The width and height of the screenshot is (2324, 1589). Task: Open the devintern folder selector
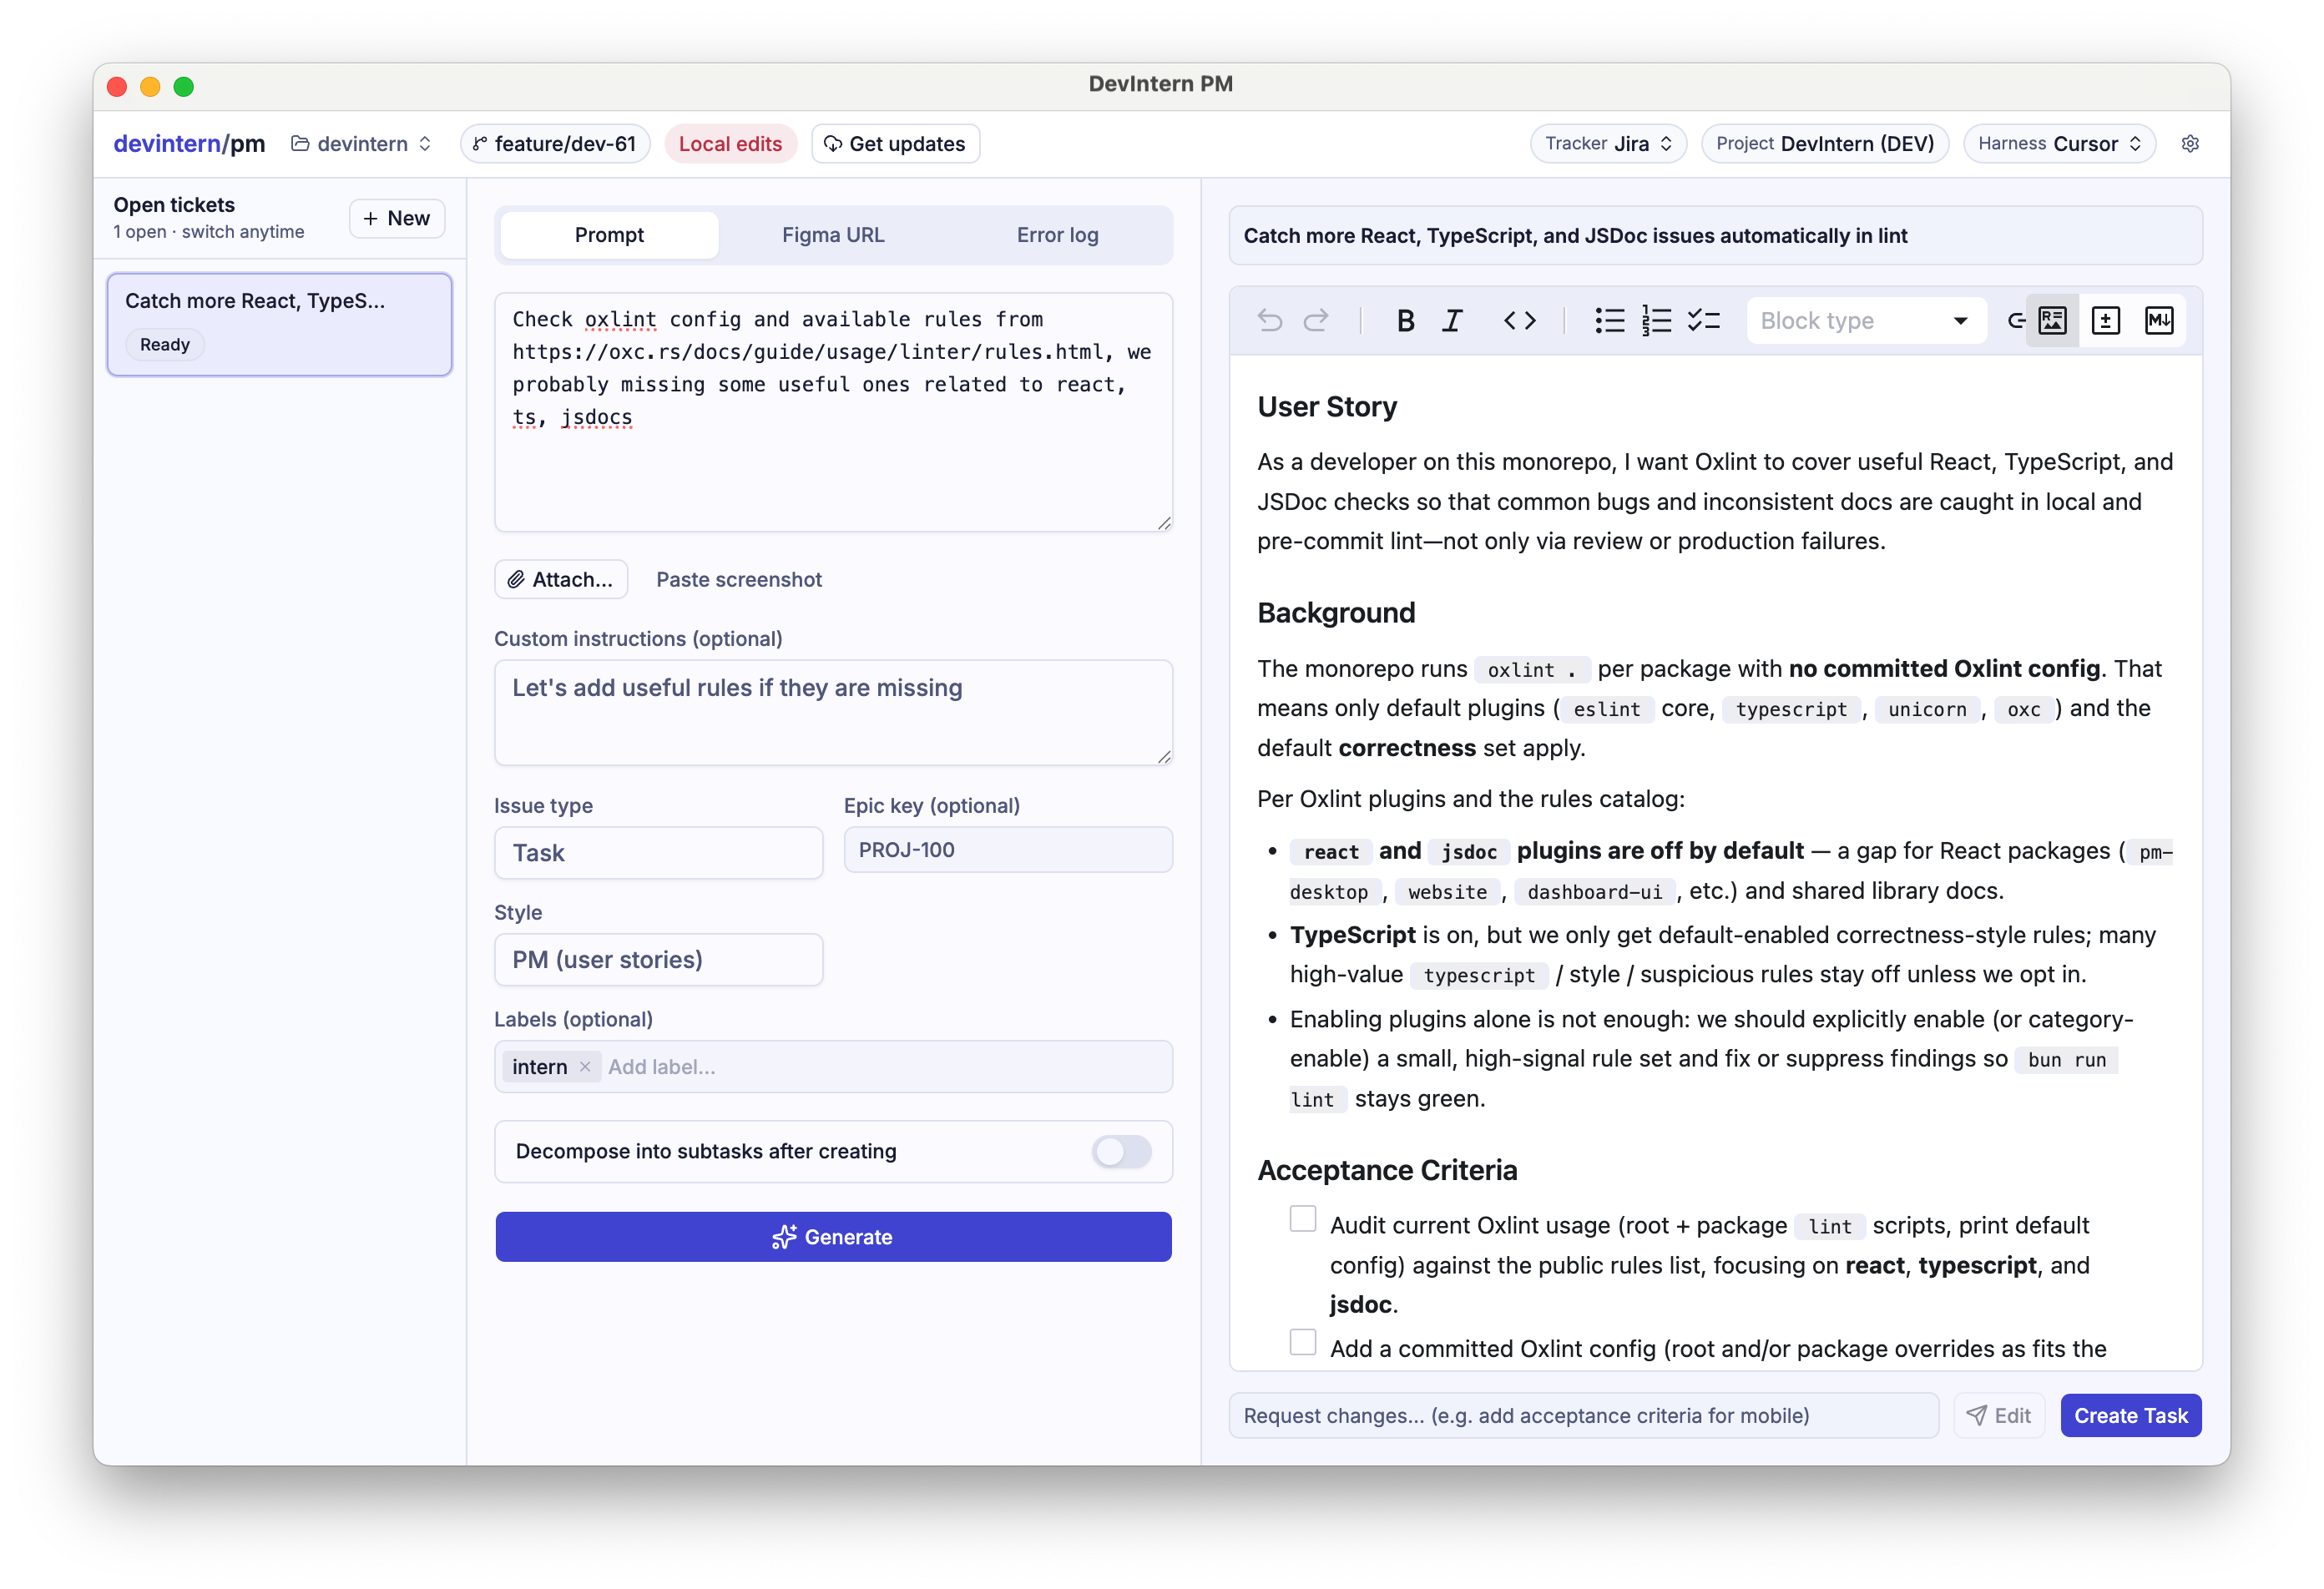(361, 144)
